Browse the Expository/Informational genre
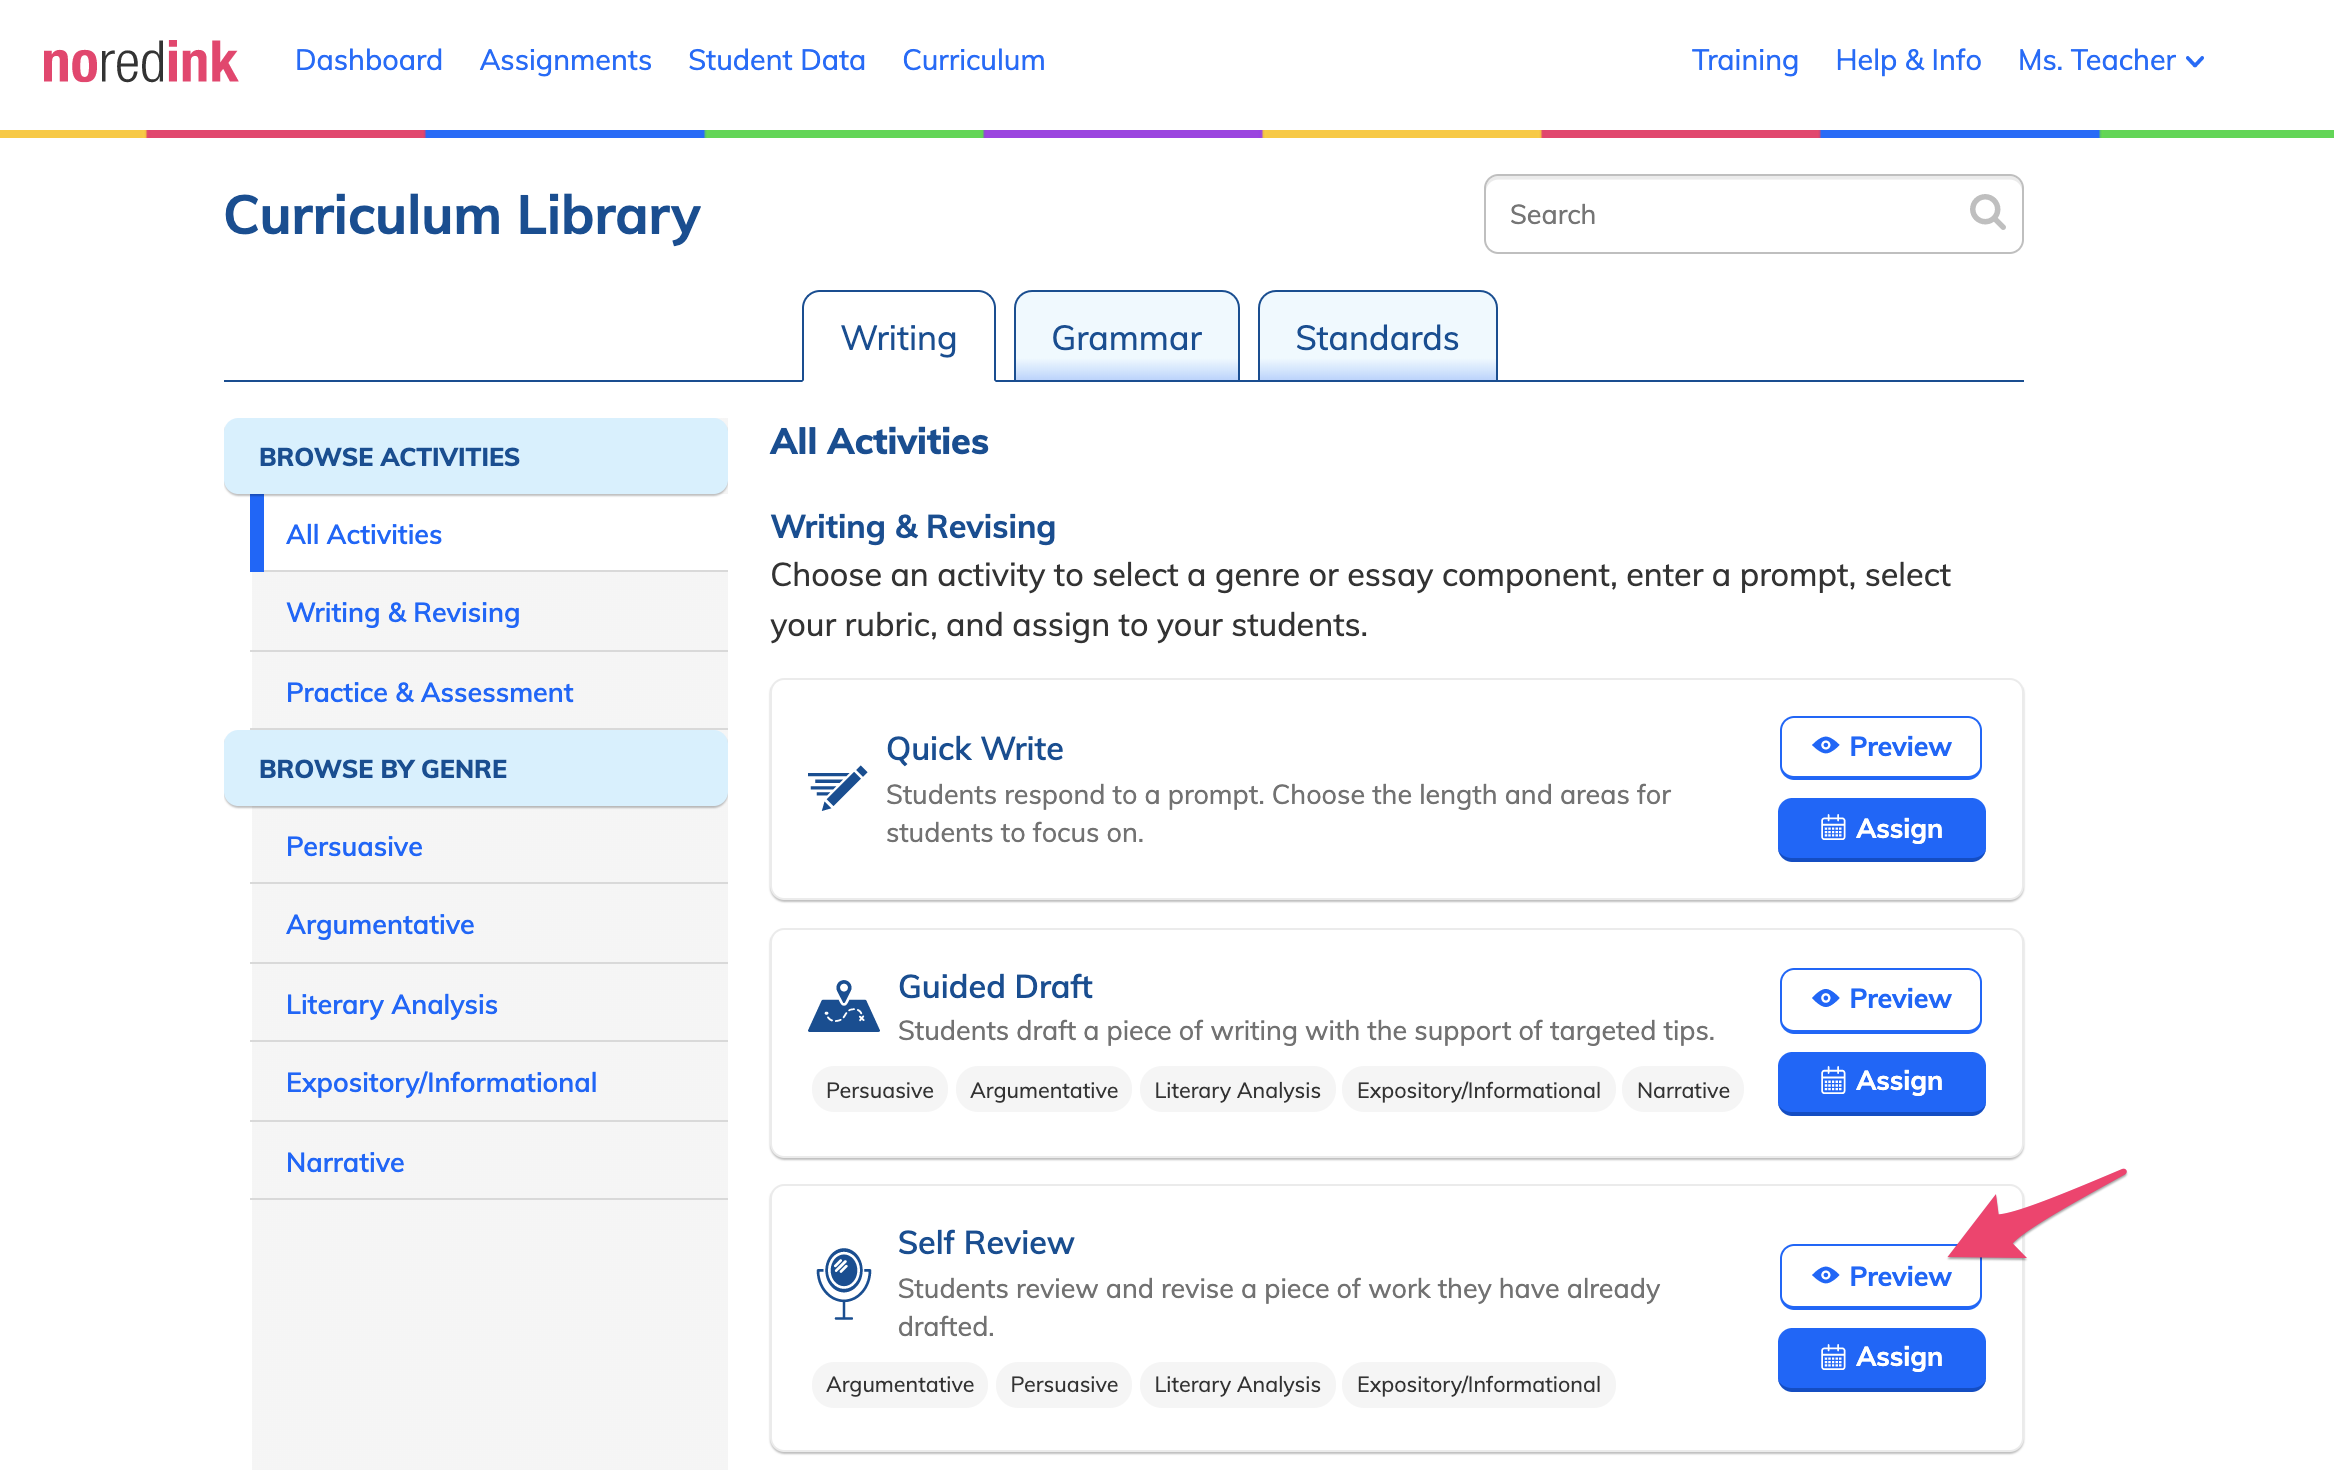Viewport: 2334px width, 1470px height. click(490, 1082)
